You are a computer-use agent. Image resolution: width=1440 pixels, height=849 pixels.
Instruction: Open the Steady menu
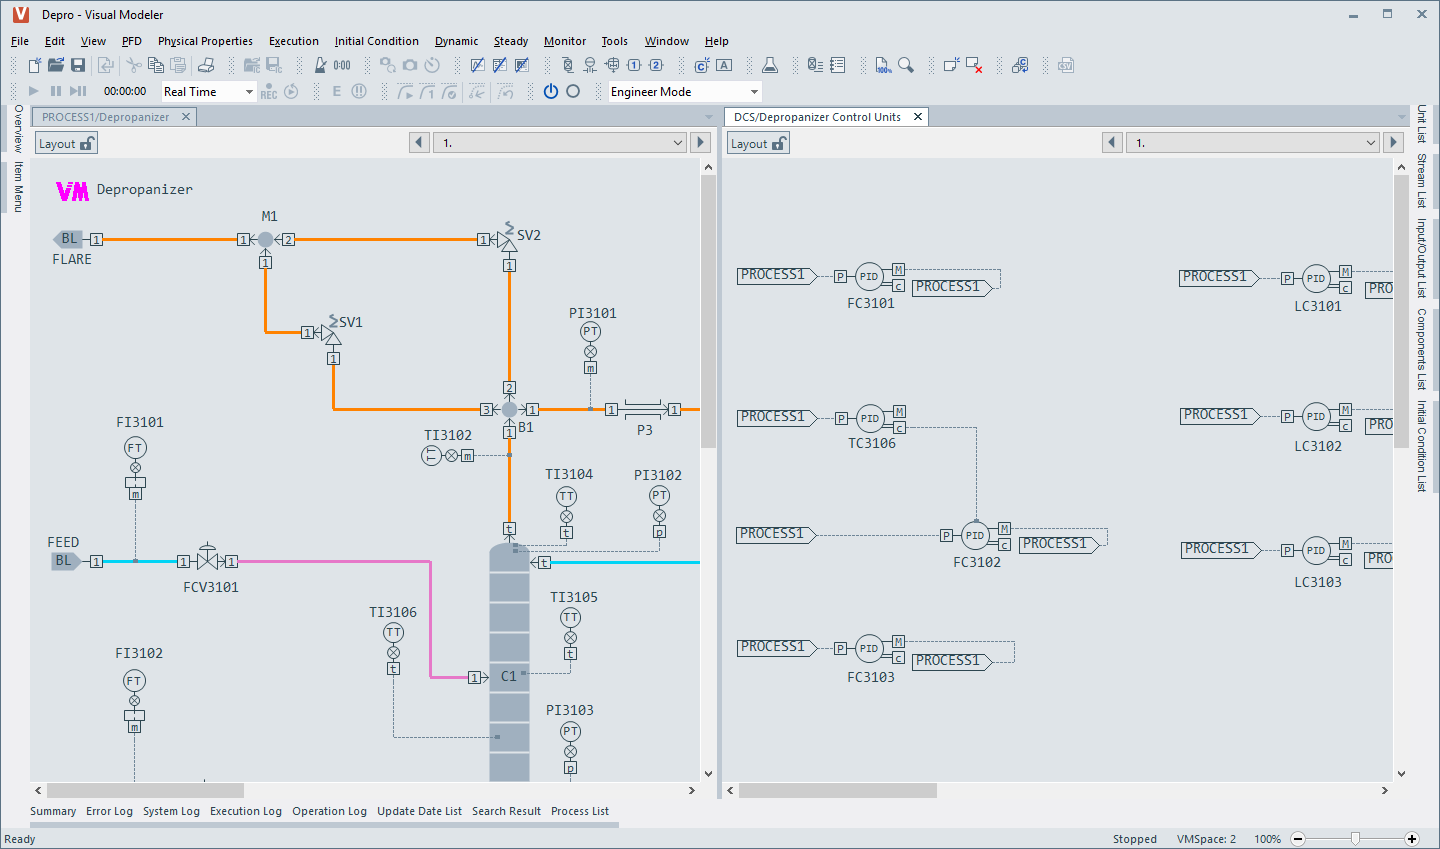[x=510, y=41]
